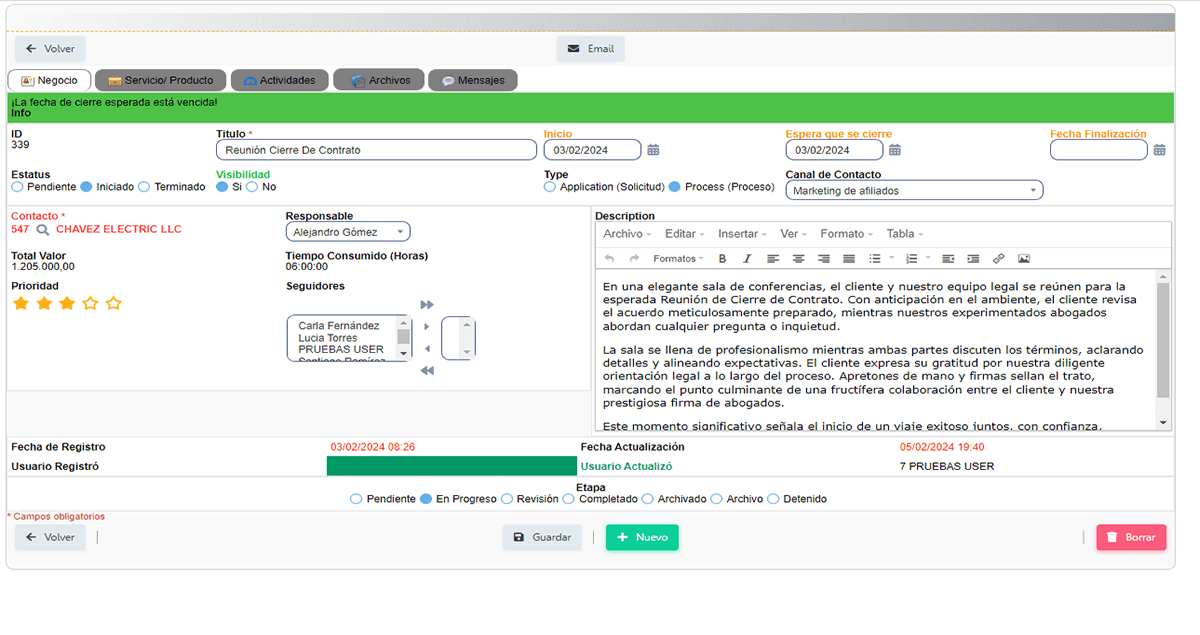Center-align description text

(798, 259)
